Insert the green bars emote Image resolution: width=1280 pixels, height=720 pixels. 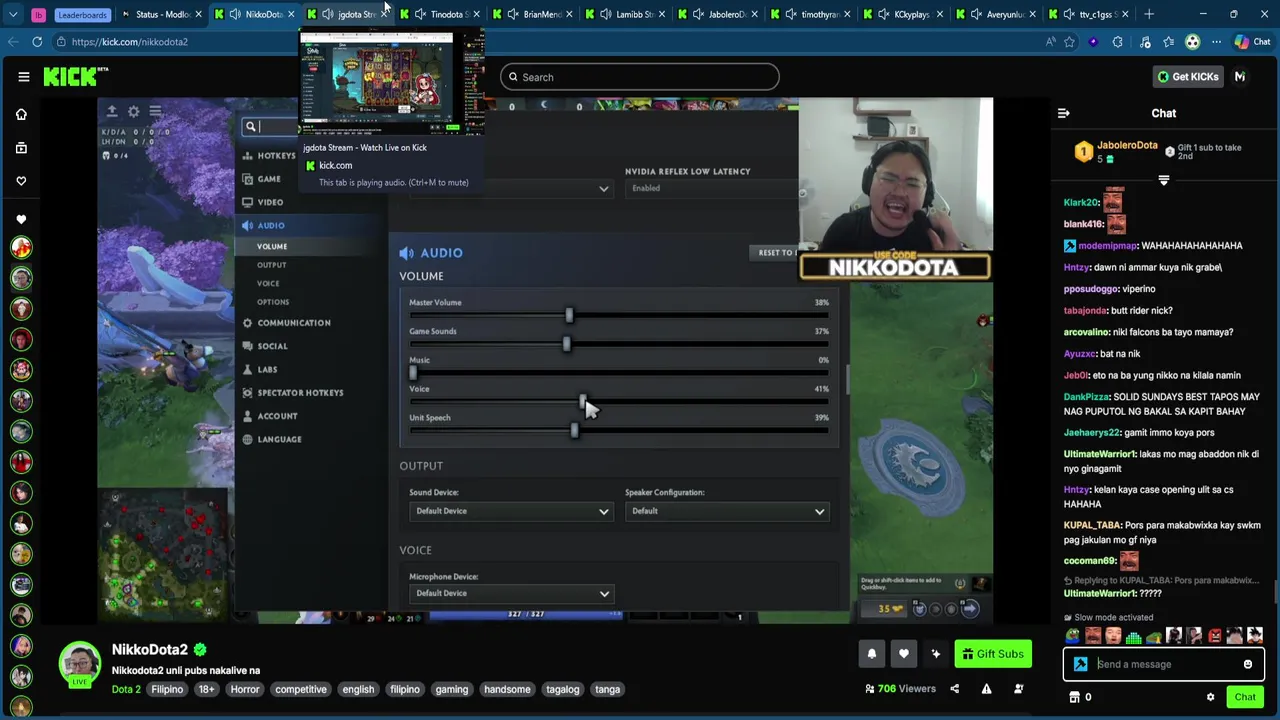(1133, 636)
